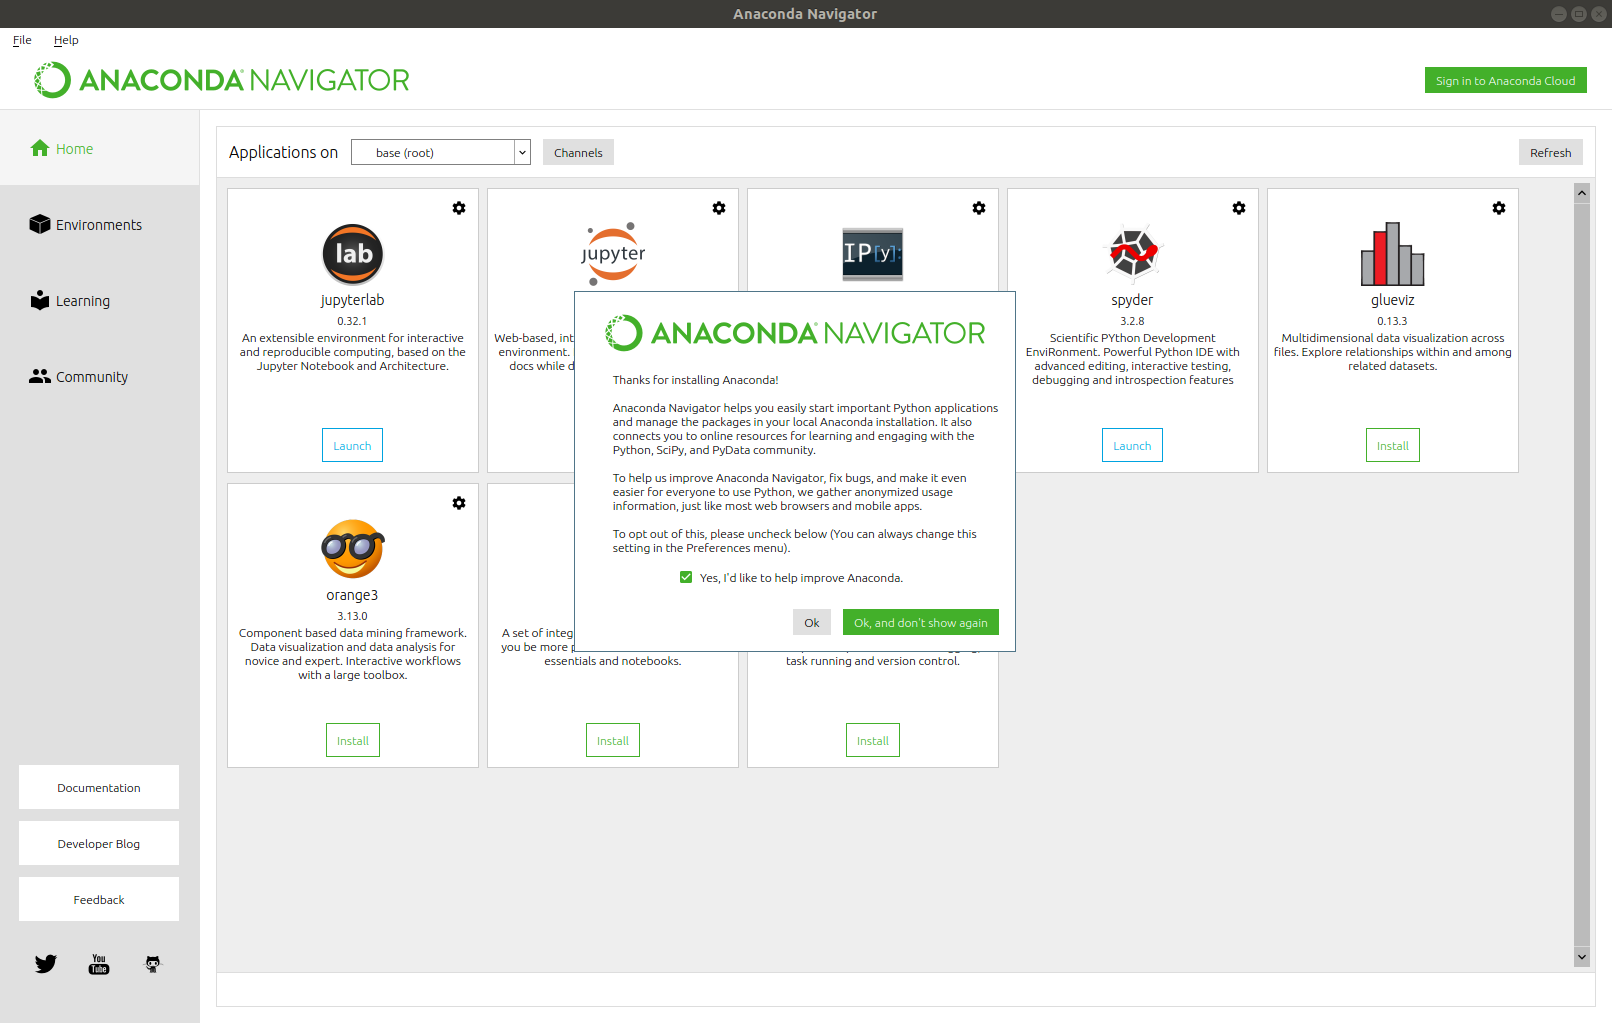Open IPython qtconsole options gear
This screenshot has width=1612, height=1023.
(979, 208)
